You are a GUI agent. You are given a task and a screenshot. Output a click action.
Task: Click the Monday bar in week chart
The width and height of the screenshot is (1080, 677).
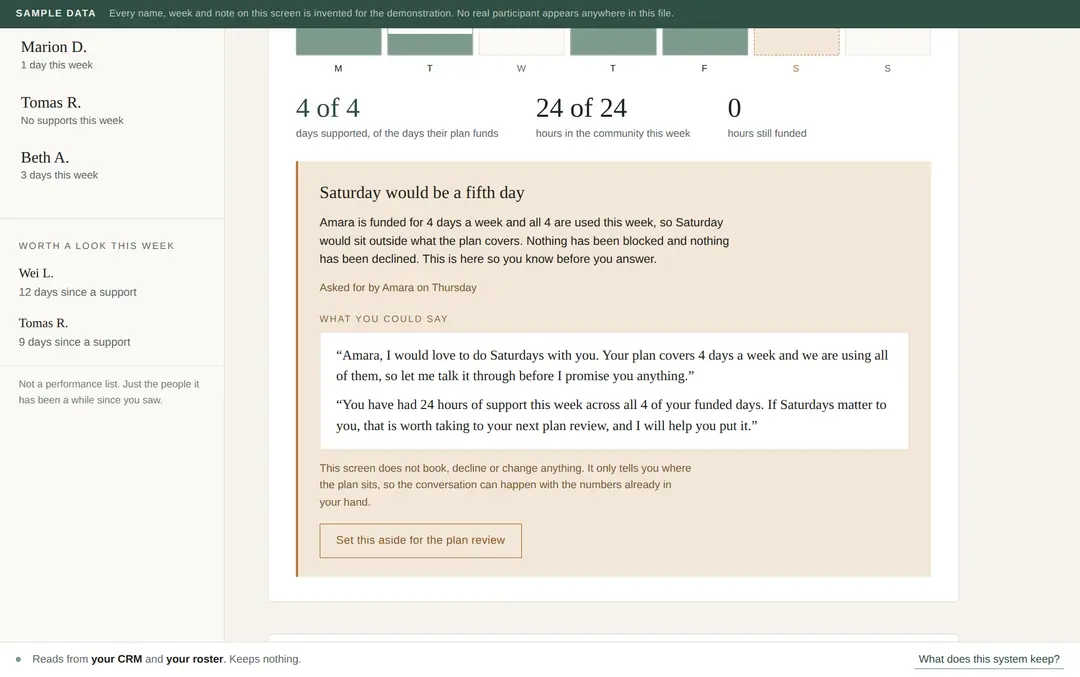[x=338, y=41]
